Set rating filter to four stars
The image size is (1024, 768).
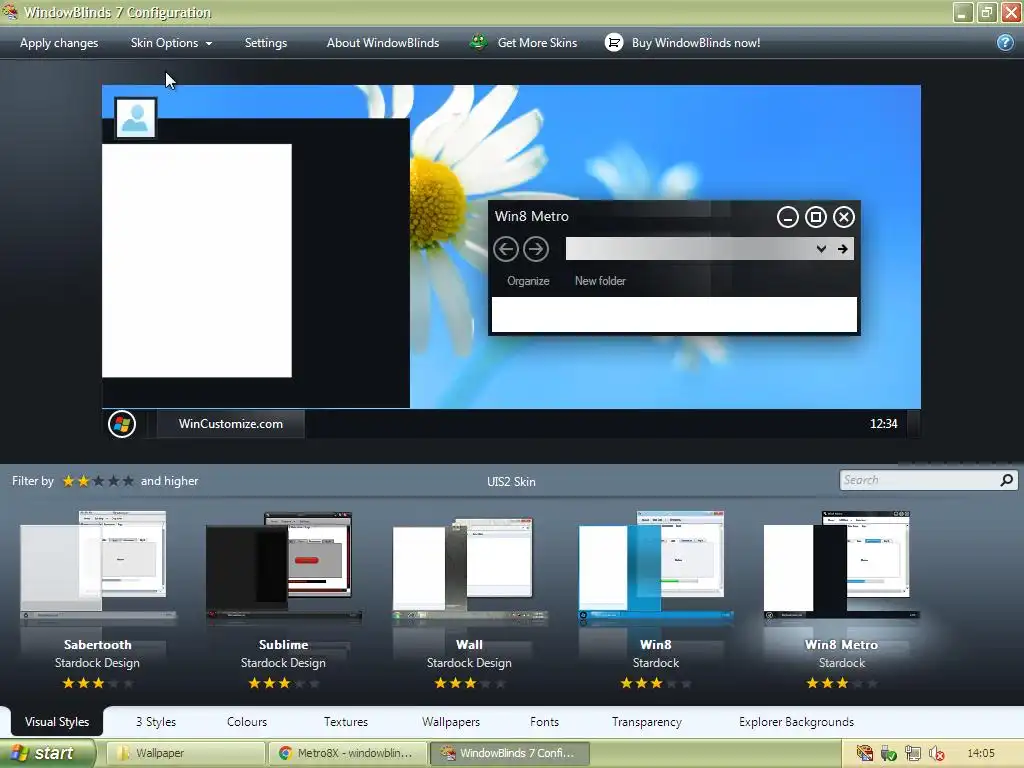(113, 481)
